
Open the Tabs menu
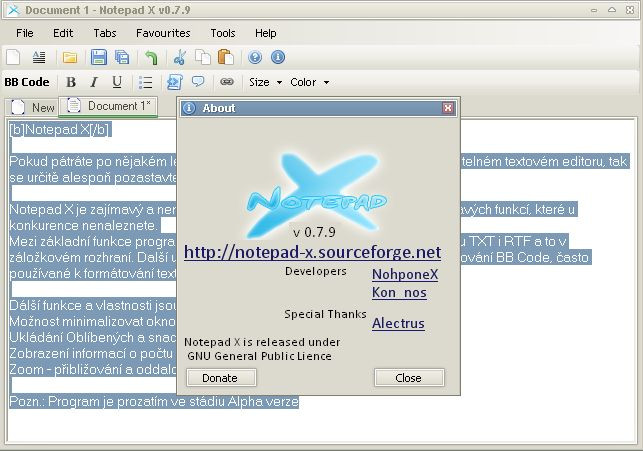pyautogui.click(x=105, y=33)
